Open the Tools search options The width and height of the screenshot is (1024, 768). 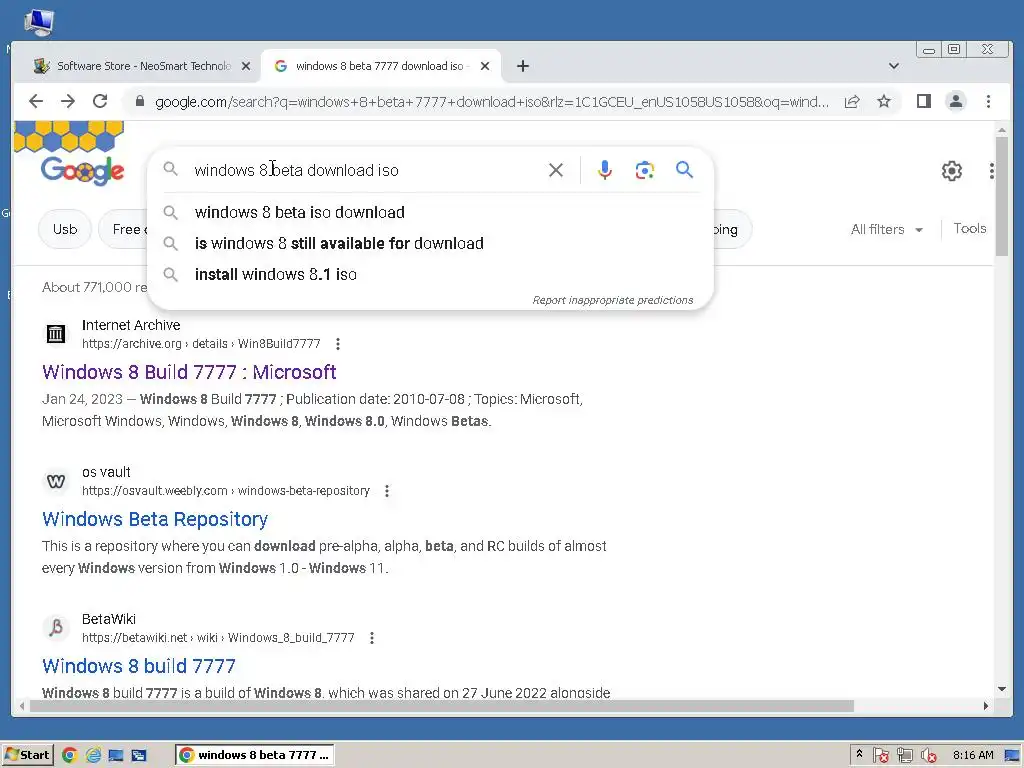tap(969, 229)
